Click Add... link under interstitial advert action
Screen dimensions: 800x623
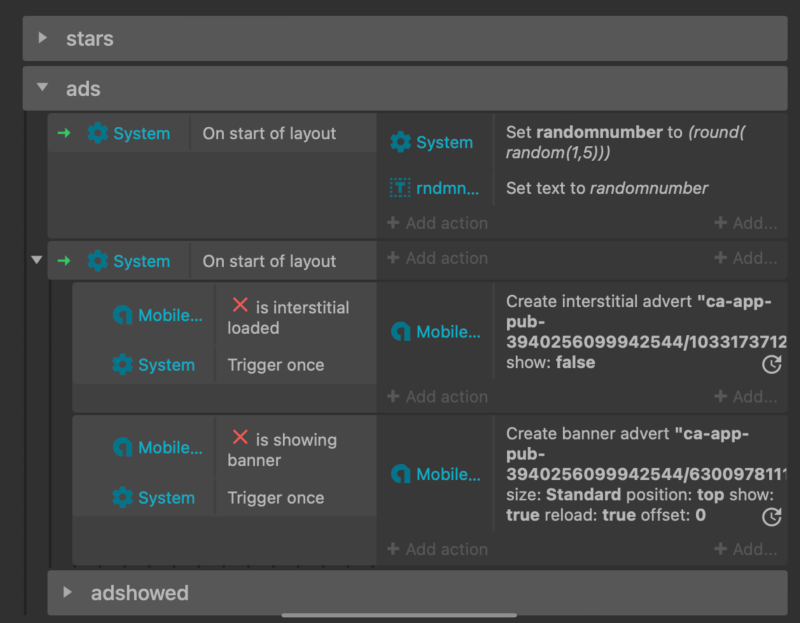point(746,396)
